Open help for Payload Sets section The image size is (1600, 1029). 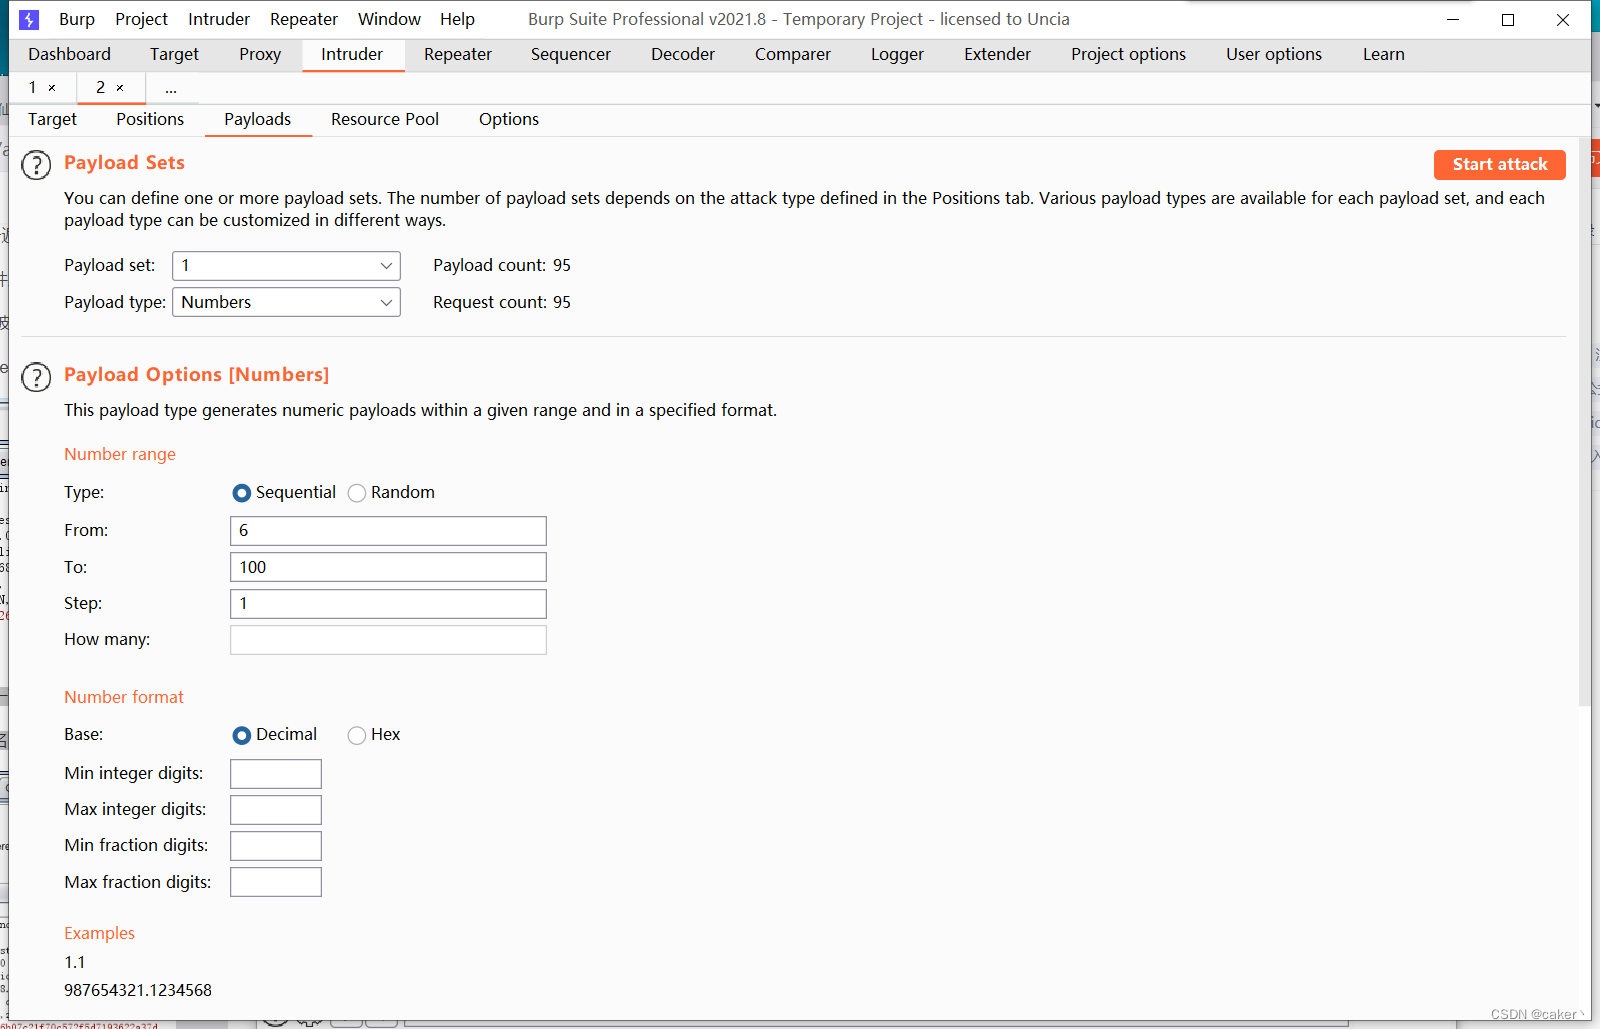pos(36,165)
